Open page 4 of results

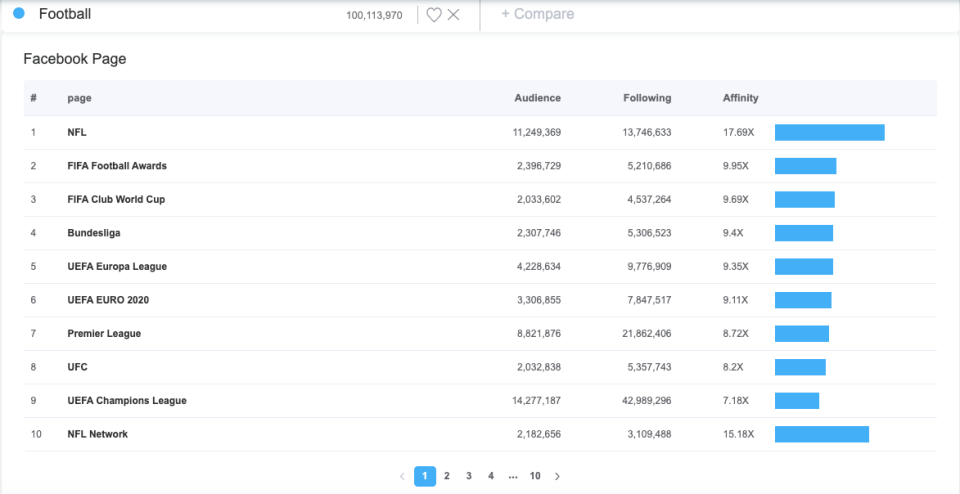click(x=491, y=476)
